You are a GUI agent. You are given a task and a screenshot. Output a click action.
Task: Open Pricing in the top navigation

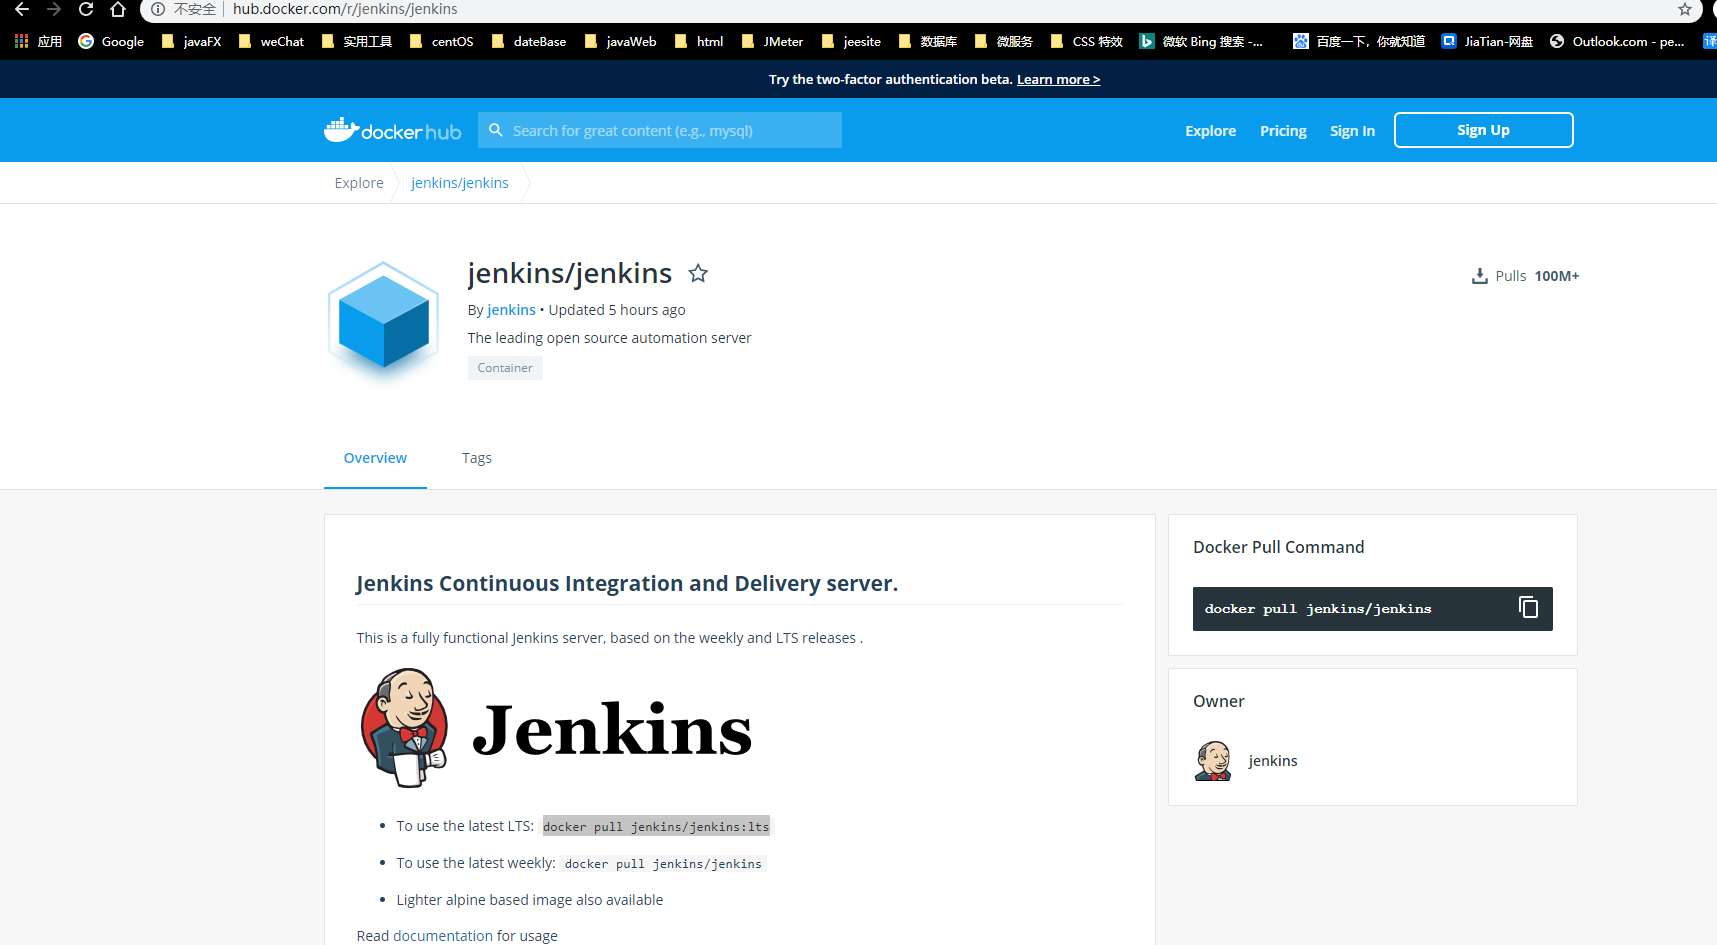(x=1283, y=131)
